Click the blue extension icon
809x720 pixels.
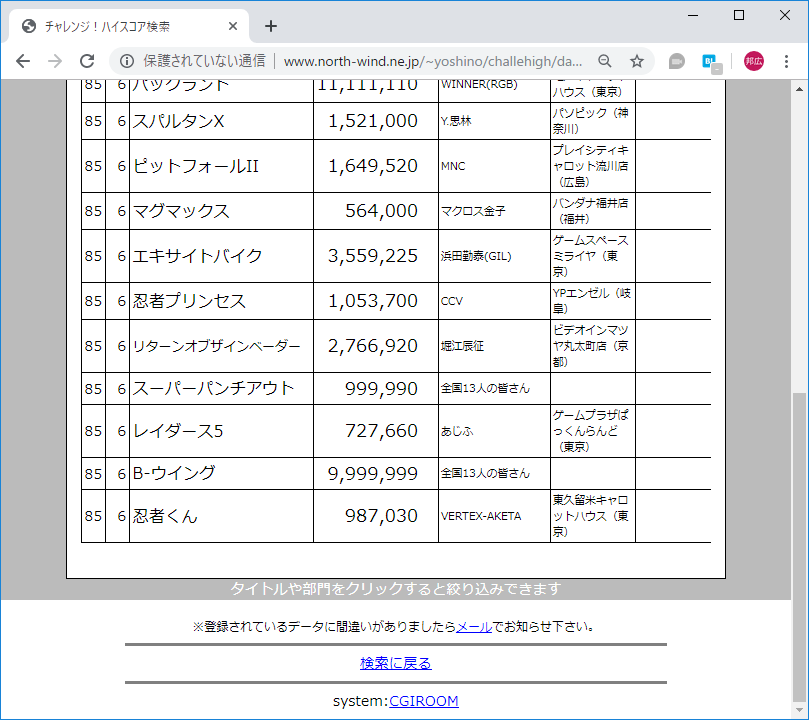[710, 60]
